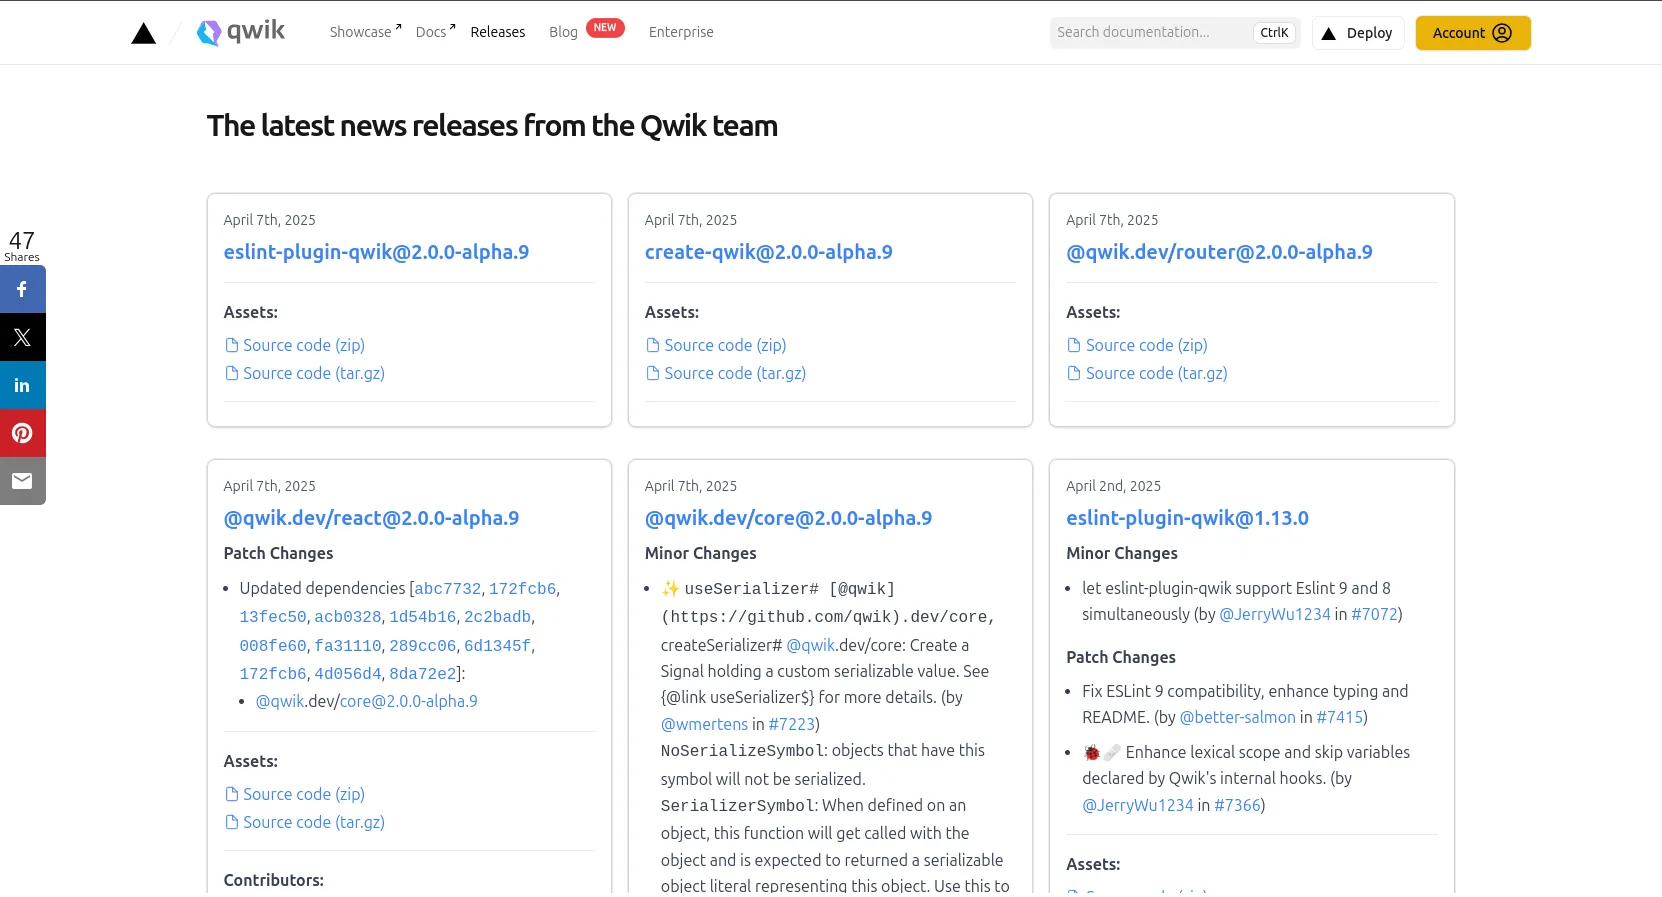Share on LinkedIn via sidebar icon
Screen dimensions: 1662x897
pos(22,385)
